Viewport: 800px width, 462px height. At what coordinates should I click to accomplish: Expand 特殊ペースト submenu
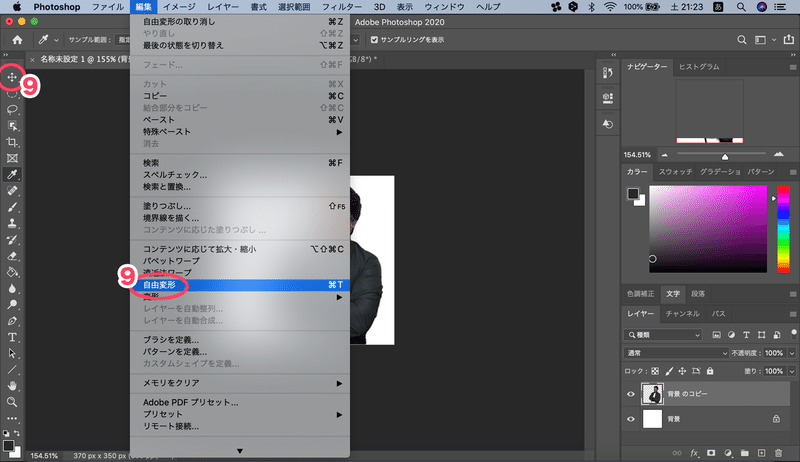tap(240, 132)
